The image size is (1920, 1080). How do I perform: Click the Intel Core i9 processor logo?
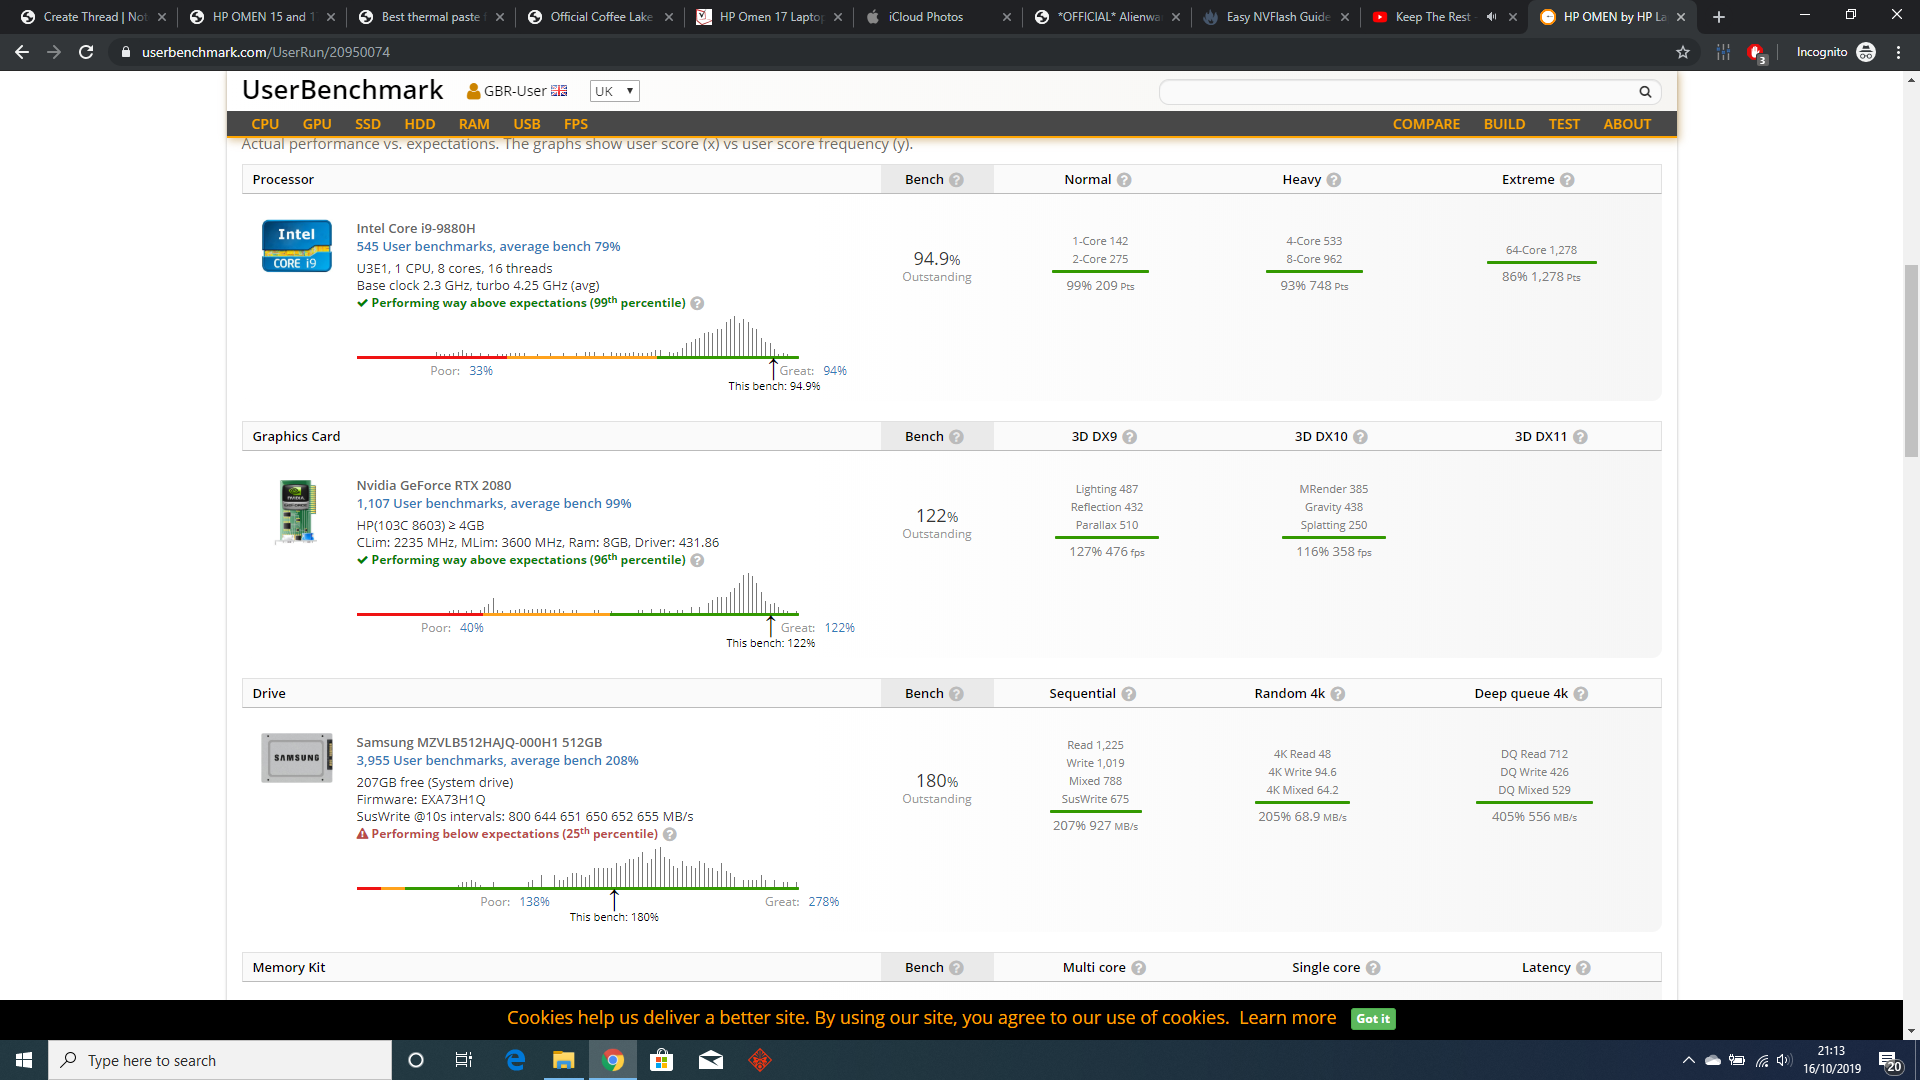coord(297,246)
